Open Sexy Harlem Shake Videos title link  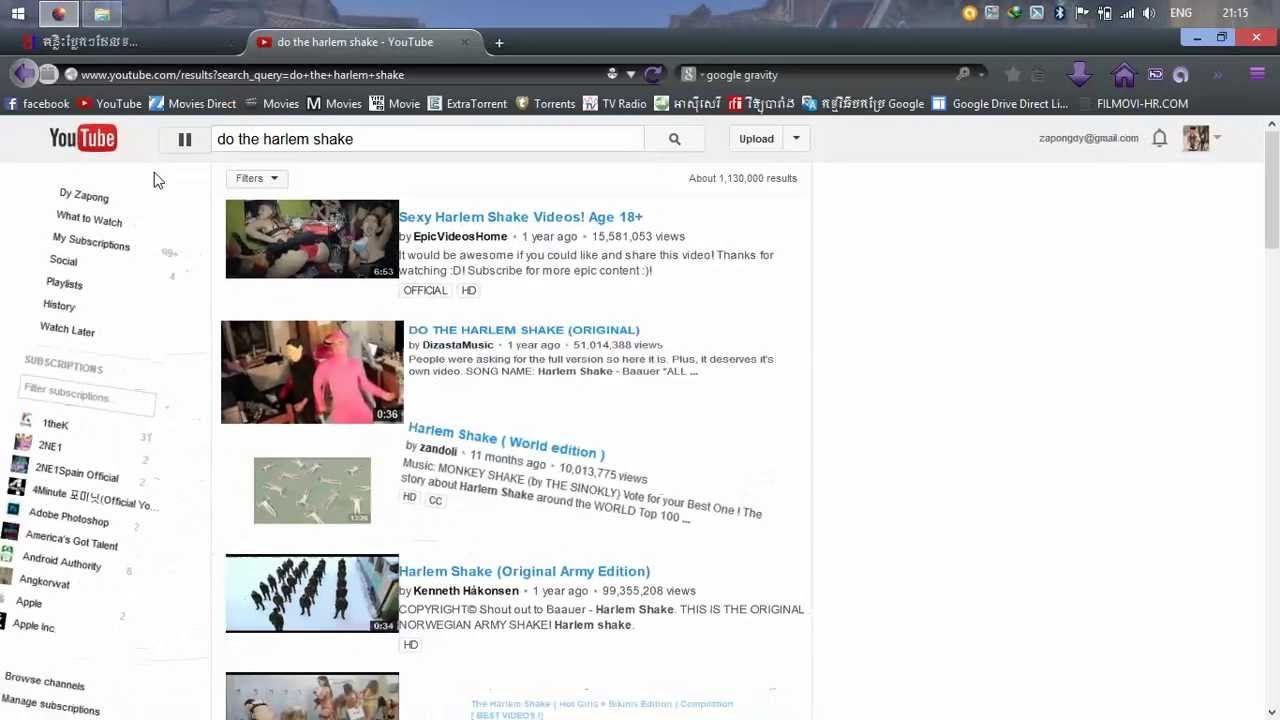pyautogui.click(x=521, y=217)
